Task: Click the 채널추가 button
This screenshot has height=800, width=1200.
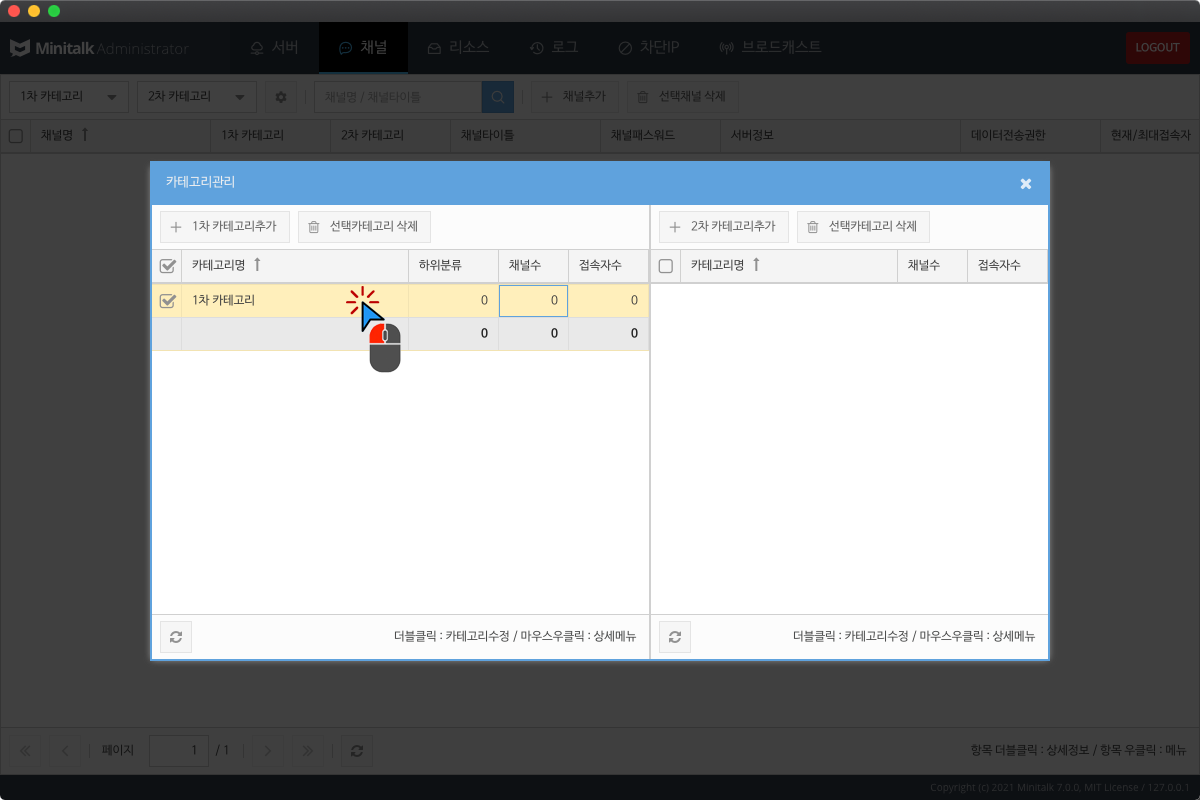Action: point(575,97)
